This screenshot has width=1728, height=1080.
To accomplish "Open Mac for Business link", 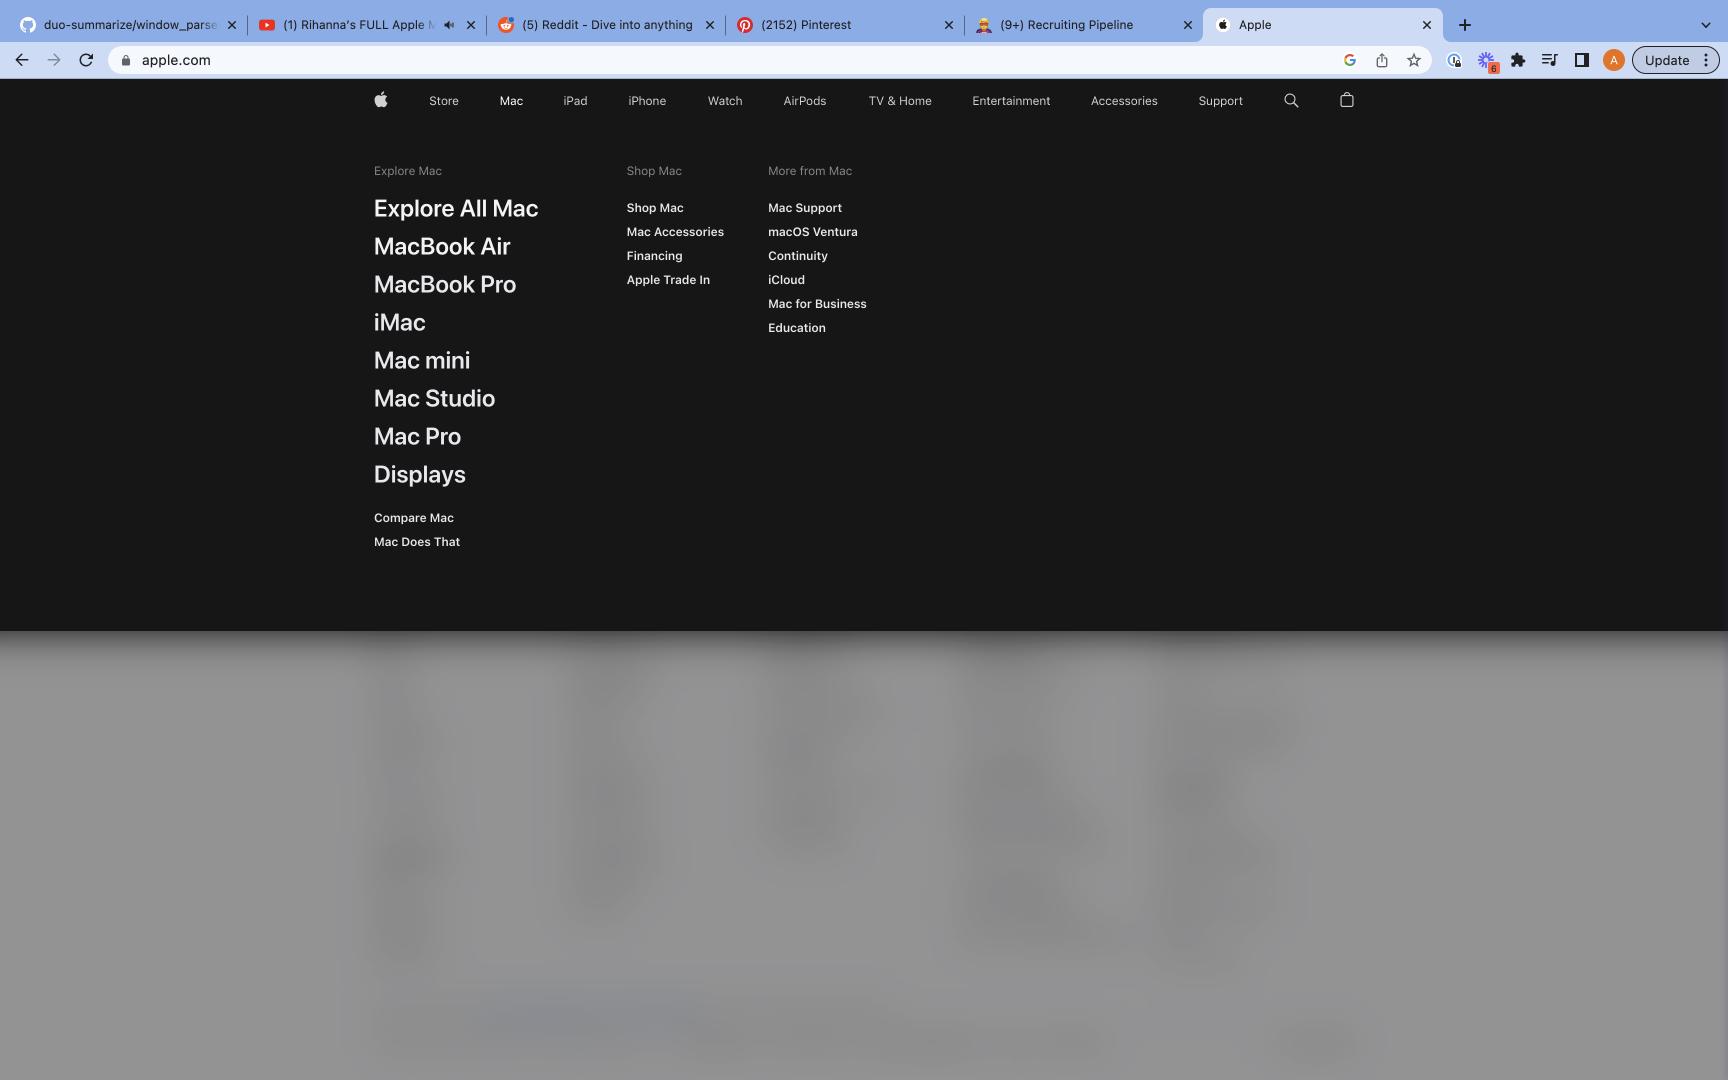I will coord(817,304).
